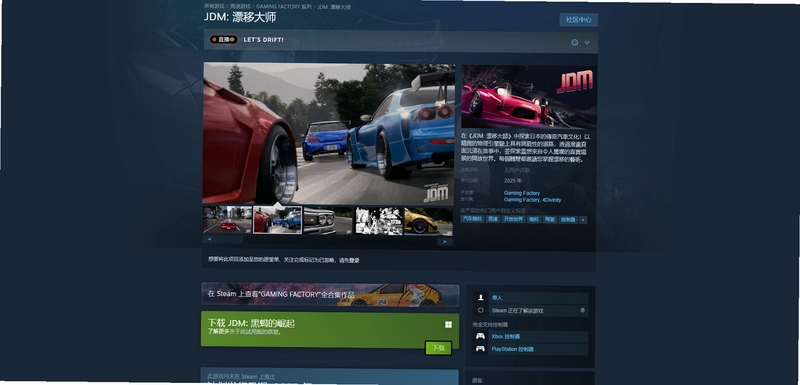
Task: Click the 2025 年 release date text
Action: [x=513, y=181]
